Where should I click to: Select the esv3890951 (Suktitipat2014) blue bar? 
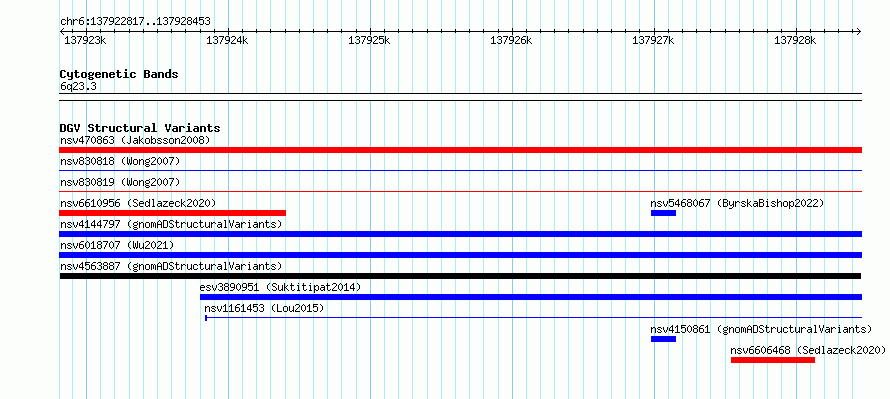pyautogui.click(x=531, y=297)
